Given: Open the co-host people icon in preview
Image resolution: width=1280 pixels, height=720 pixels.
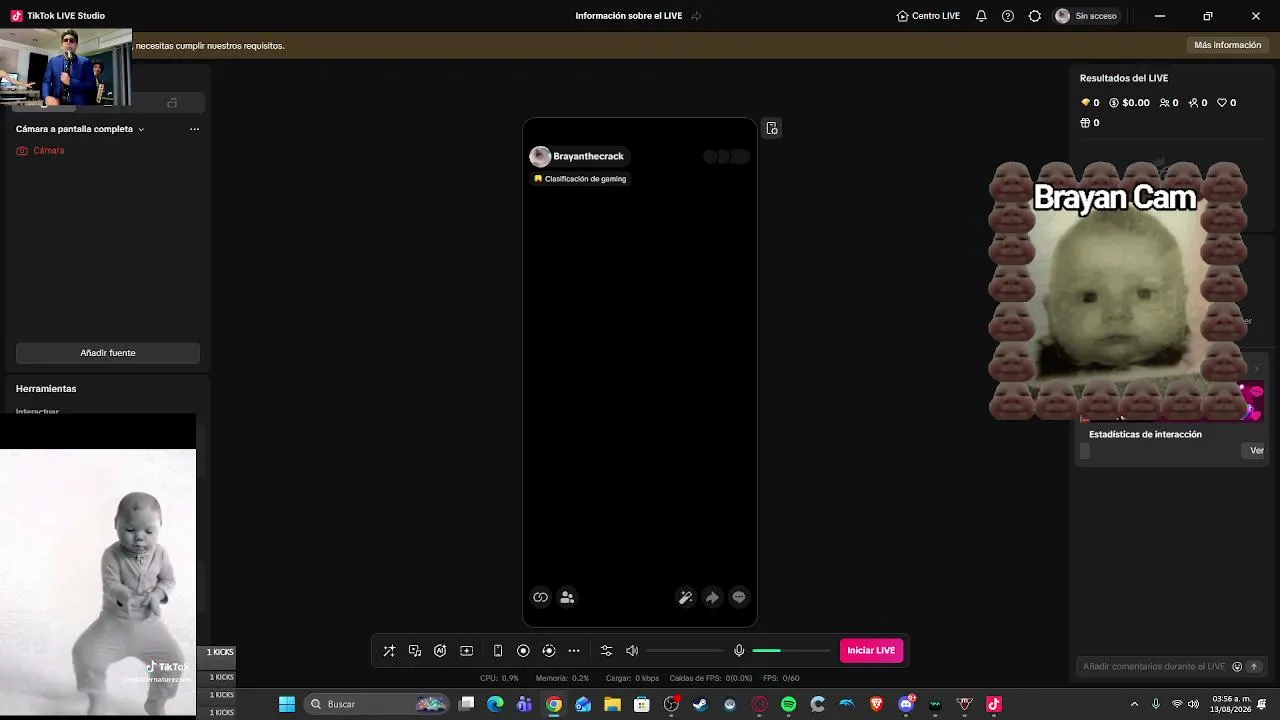Looking at the screenshot, I should coord(567,597).
